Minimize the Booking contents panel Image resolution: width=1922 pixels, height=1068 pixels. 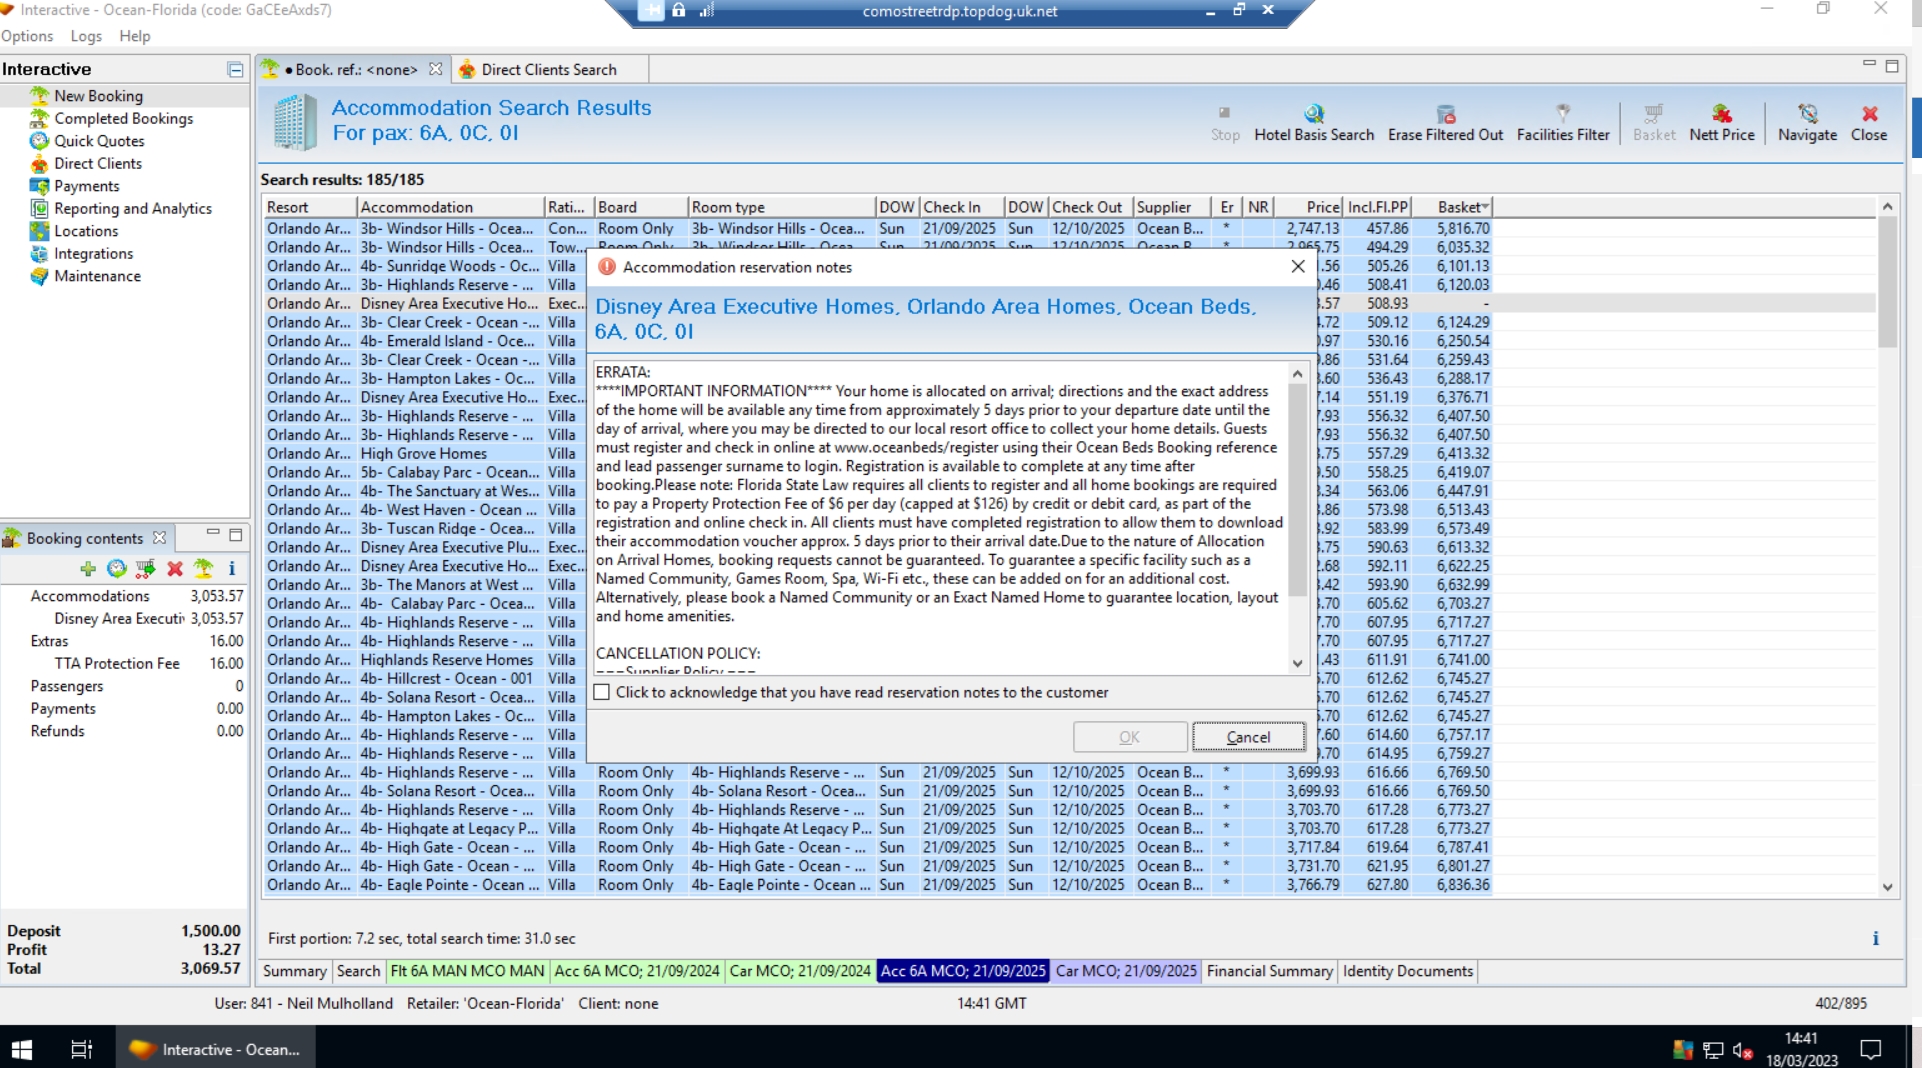(x=212, y=535)
